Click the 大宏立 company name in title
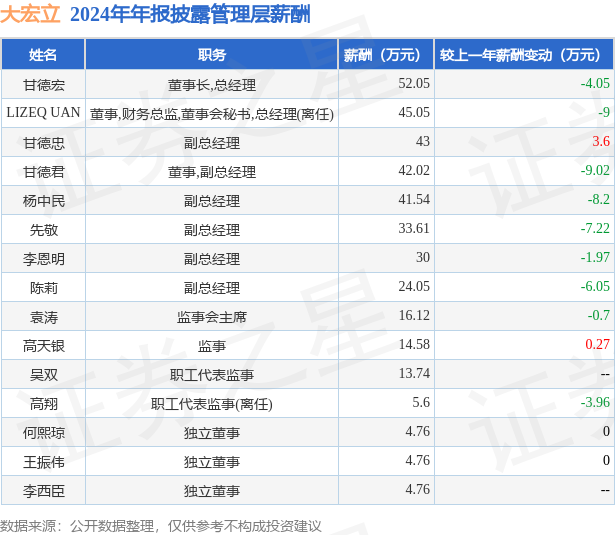This screenshot has width=615, height=535. (30, 14)
